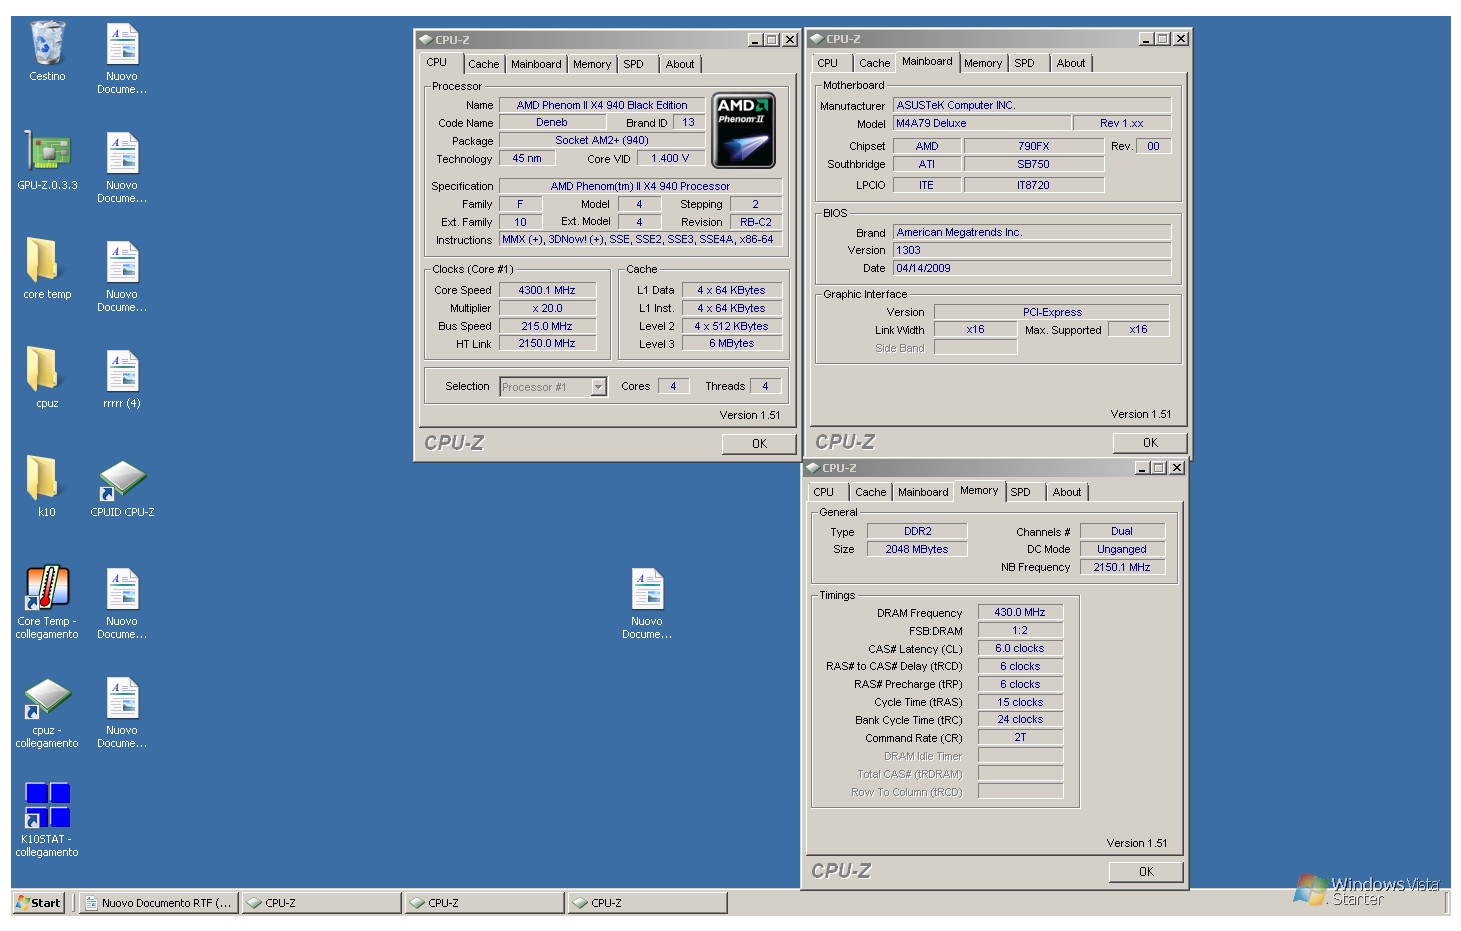Select the GPU-Z.0.3.3 desktop icon
Image resolution: width=1461 pixels, height=931 pixels.
point(47,153)
